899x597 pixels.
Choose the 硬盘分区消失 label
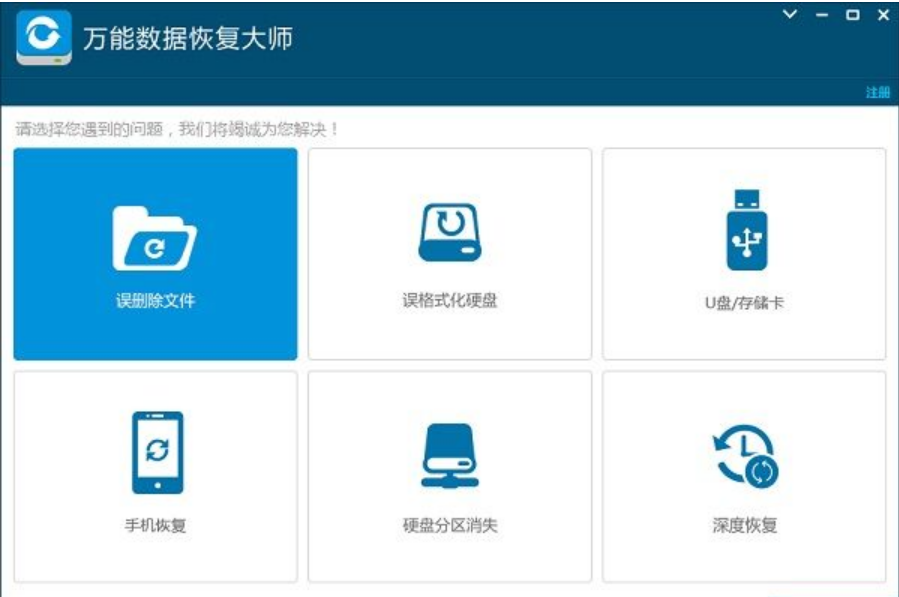tap(450, 525)
